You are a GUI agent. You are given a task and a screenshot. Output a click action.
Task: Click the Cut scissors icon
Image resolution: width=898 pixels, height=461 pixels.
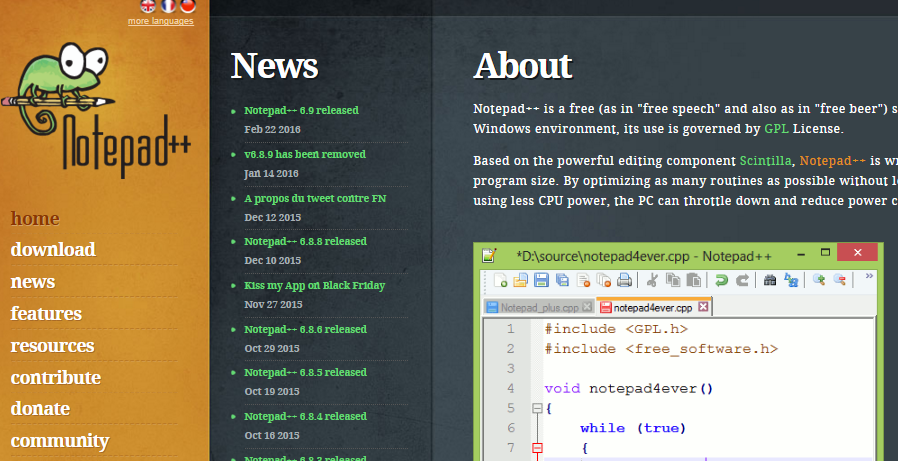pos(652,279)
